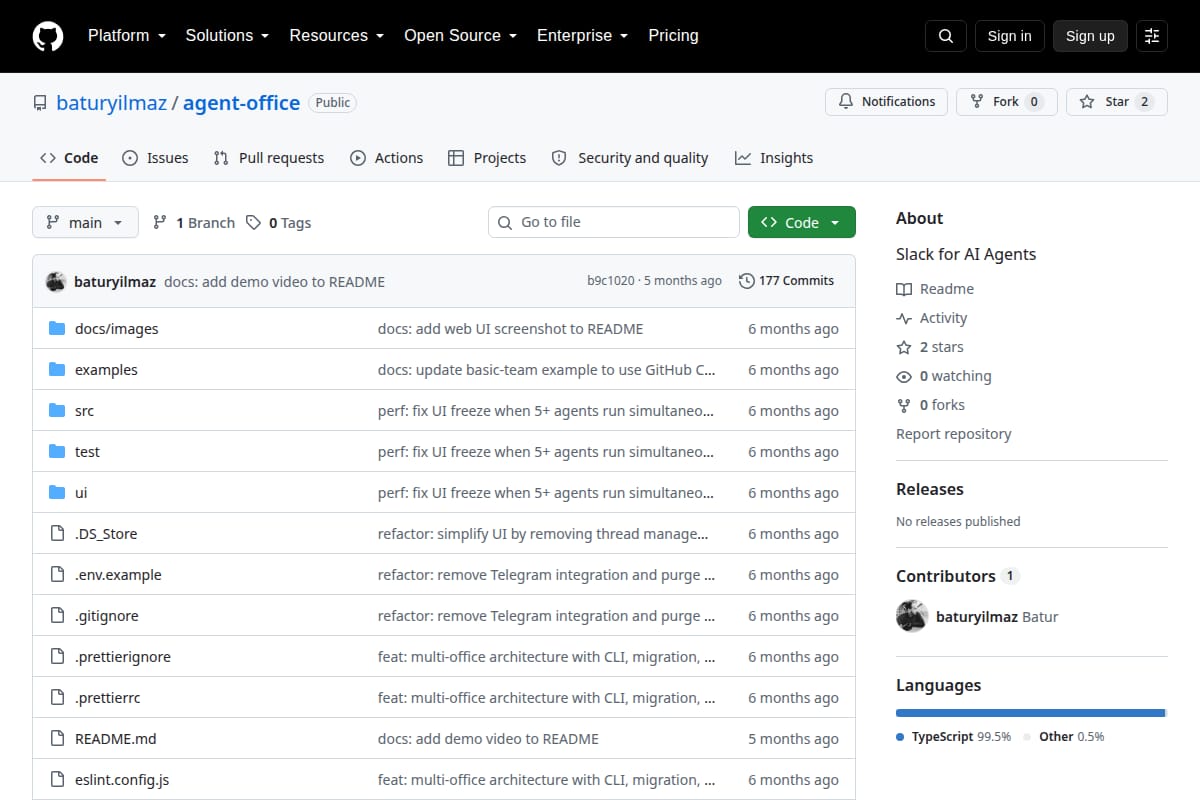Open the Actions tab
The height and width of the screenshot is (800, 1200).
387,158
